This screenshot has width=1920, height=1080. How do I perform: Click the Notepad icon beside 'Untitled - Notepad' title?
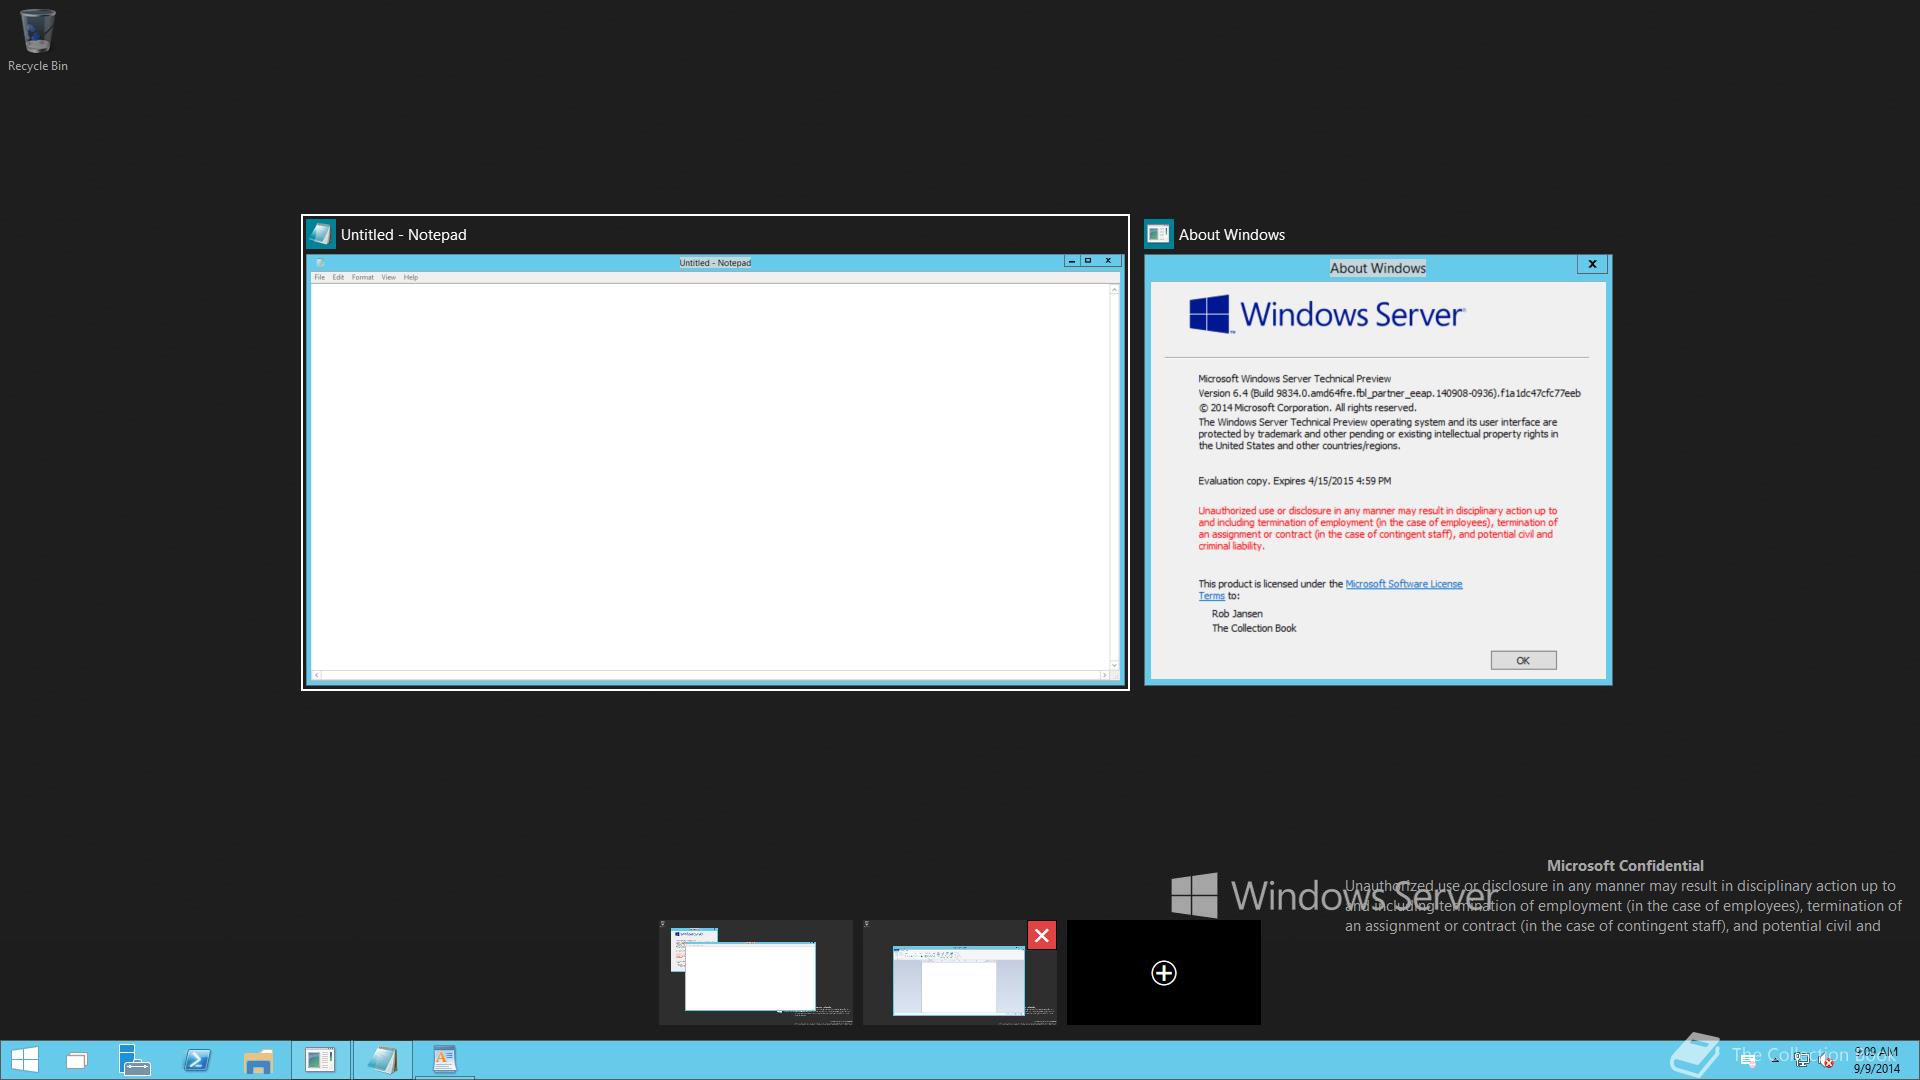pos(321,234)
